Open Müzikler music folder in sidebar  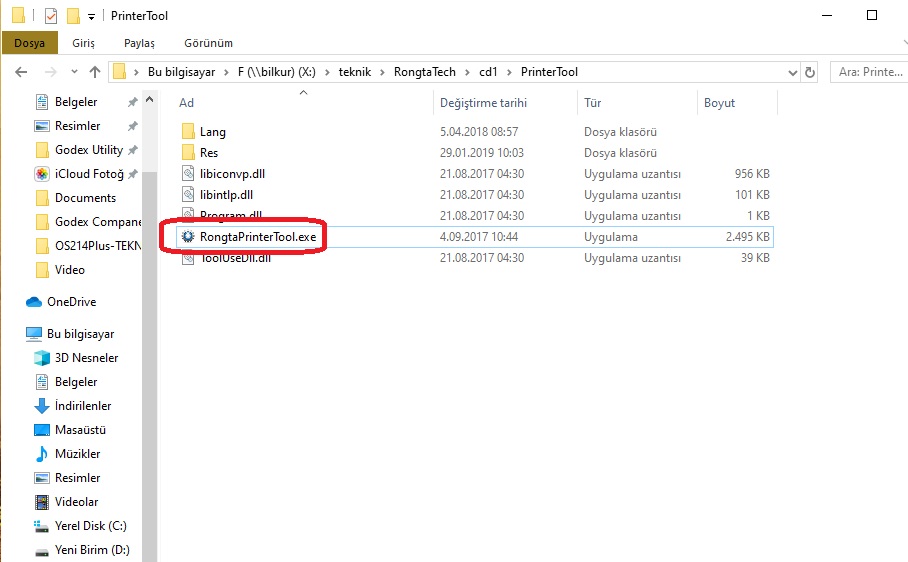pyautogui.click(x=76, y=454)
